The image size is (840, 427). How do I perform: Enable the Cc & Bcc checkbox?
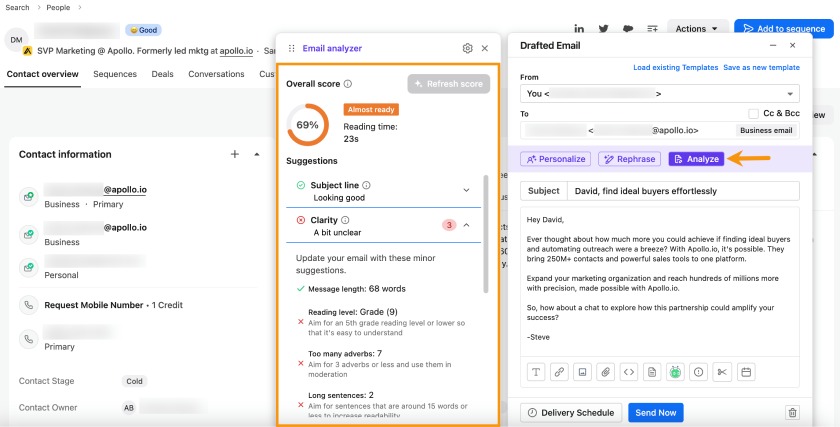[x=753, y=114]
